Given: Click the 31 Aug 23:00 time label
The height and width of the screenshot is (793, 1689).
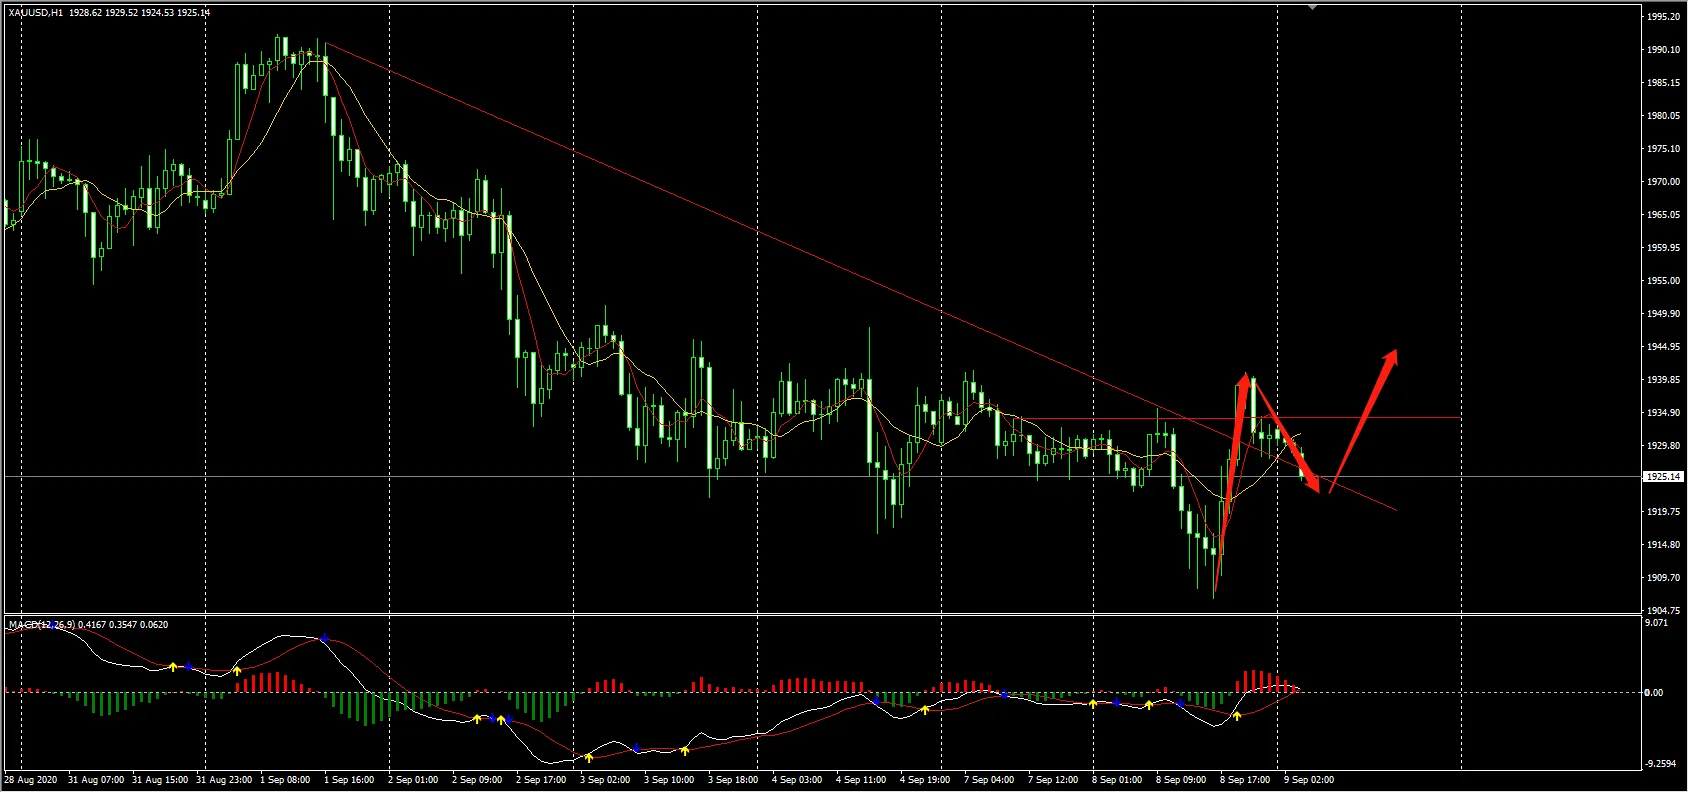Looking at the screenshot, I should point(224,780).
